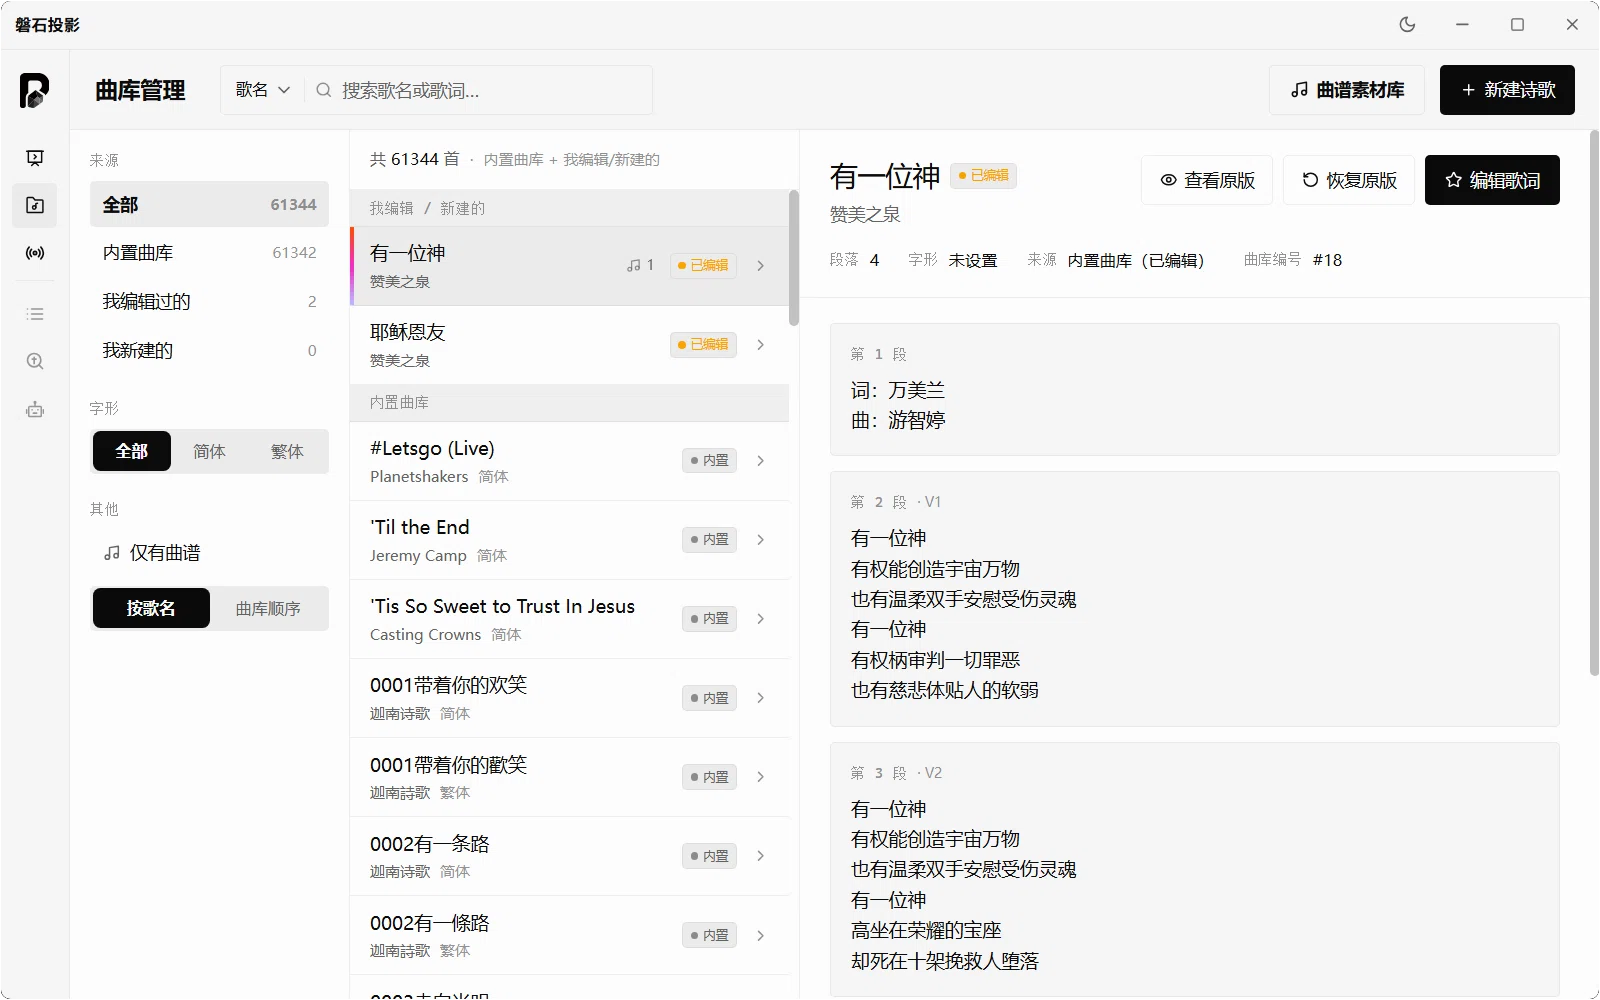Click the 内置 badge on 0001帶着你的歡笑 row
Viewport: 1600px width, 1000px height.
[709, 777]
